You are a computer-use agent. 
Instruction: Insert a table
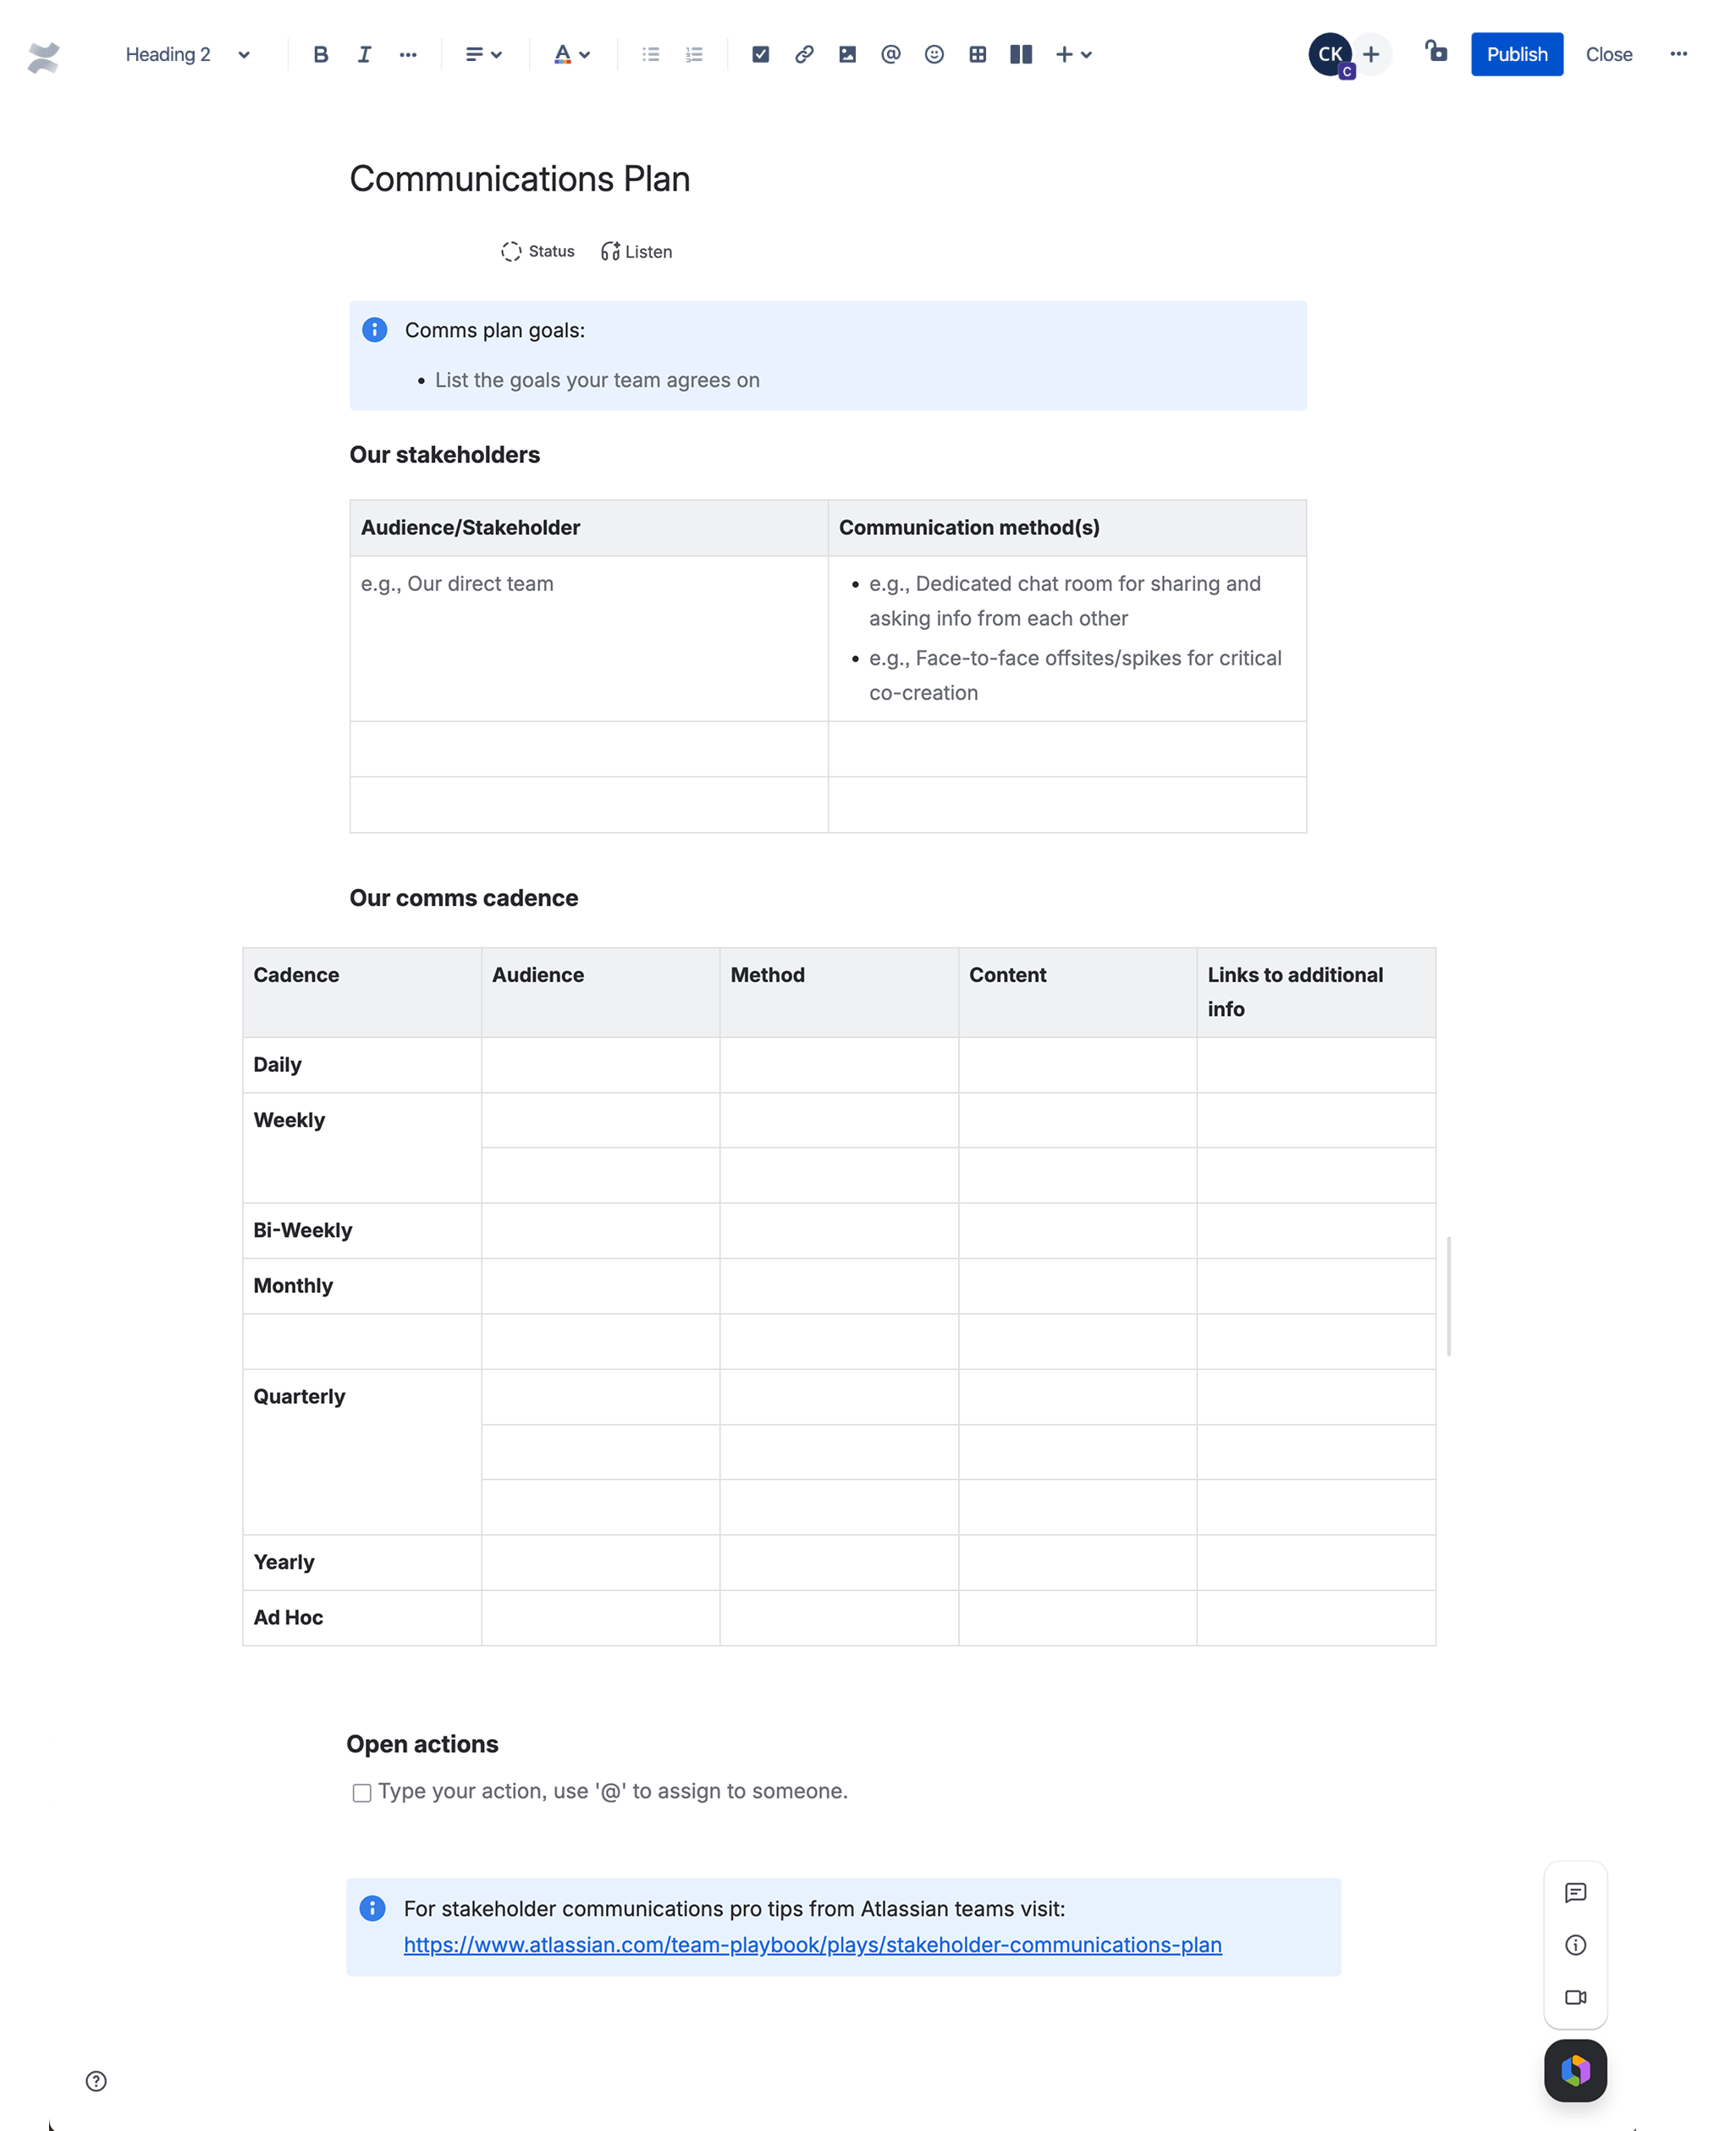click(977, 54)
